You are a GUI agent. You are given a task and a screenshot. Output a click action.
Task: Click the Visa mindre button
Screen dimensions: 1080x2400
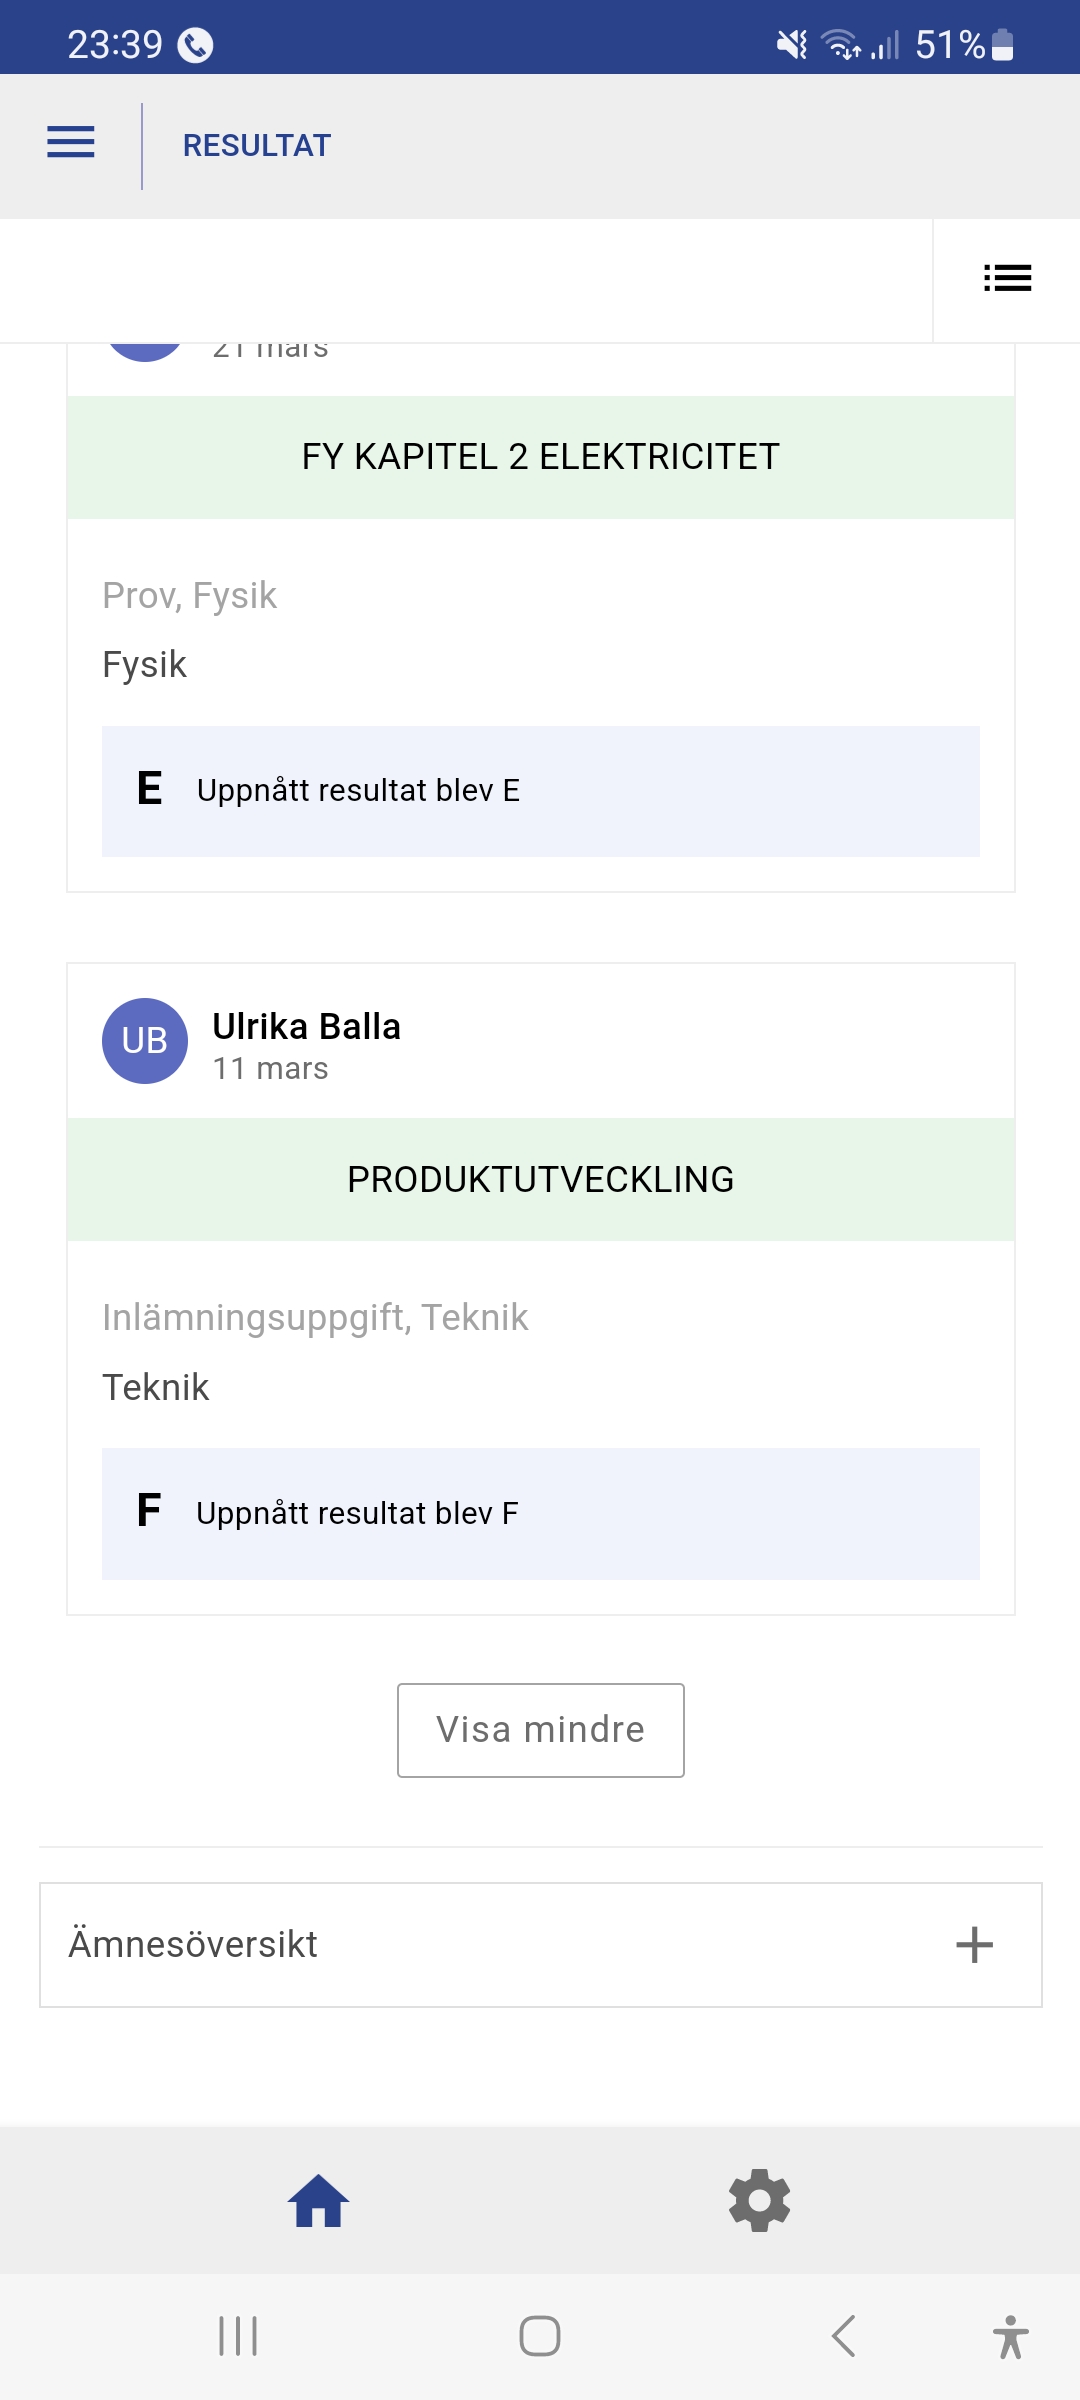541,1730
